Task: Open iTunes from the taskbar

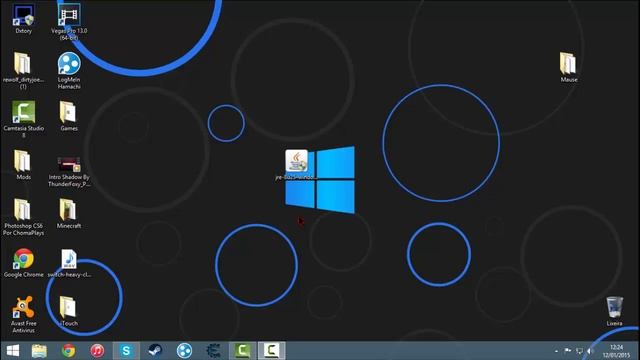Action: click(97, 351)
